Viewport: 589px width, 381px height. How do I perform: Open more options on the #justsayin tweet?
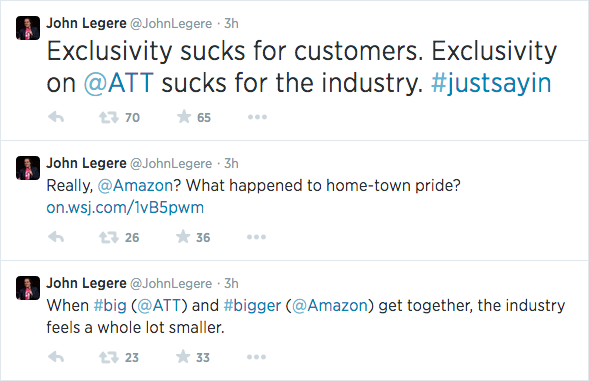257,117
